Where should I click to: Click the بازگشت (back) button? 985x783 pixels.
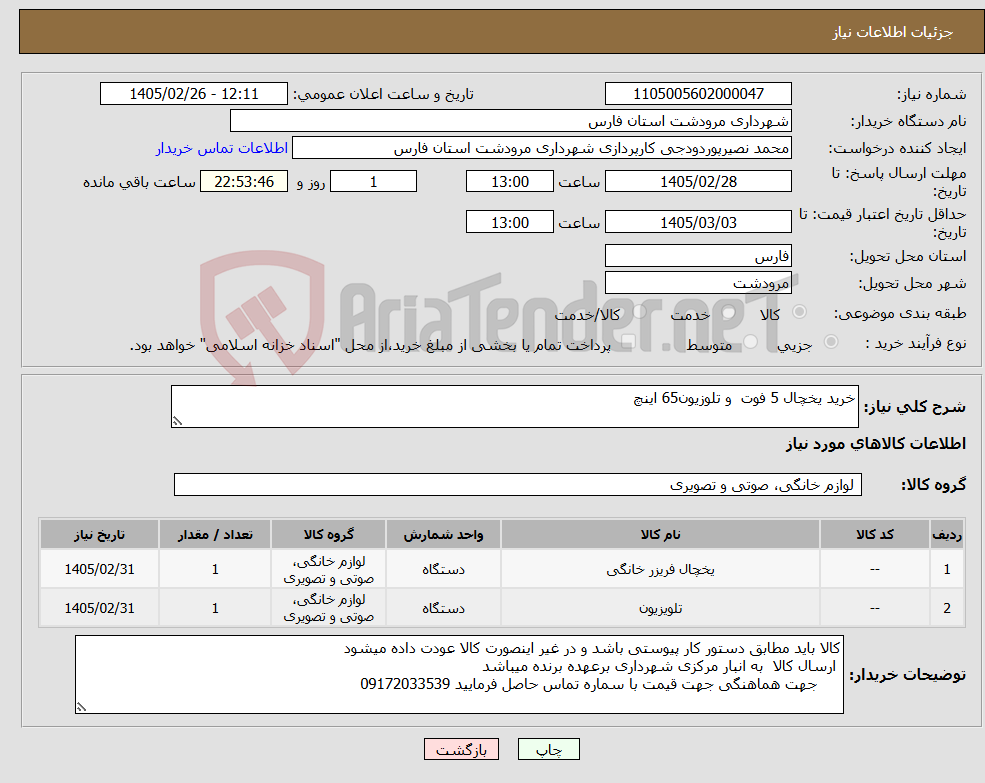click(x=461, y=749)
